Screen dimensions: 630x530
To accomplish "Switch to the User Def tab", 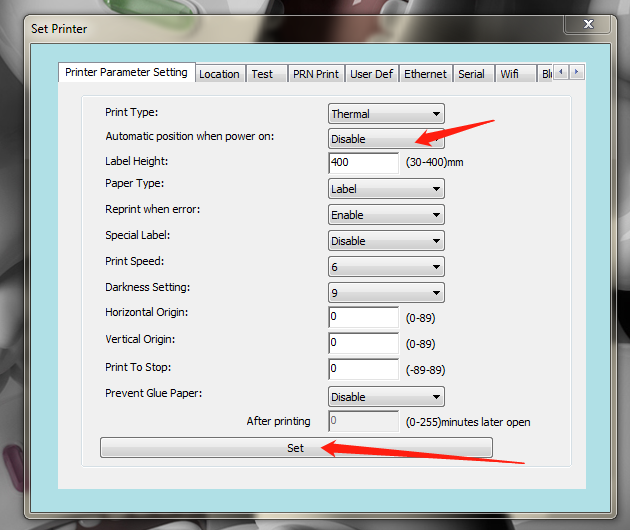I will [x=372, y=74].
